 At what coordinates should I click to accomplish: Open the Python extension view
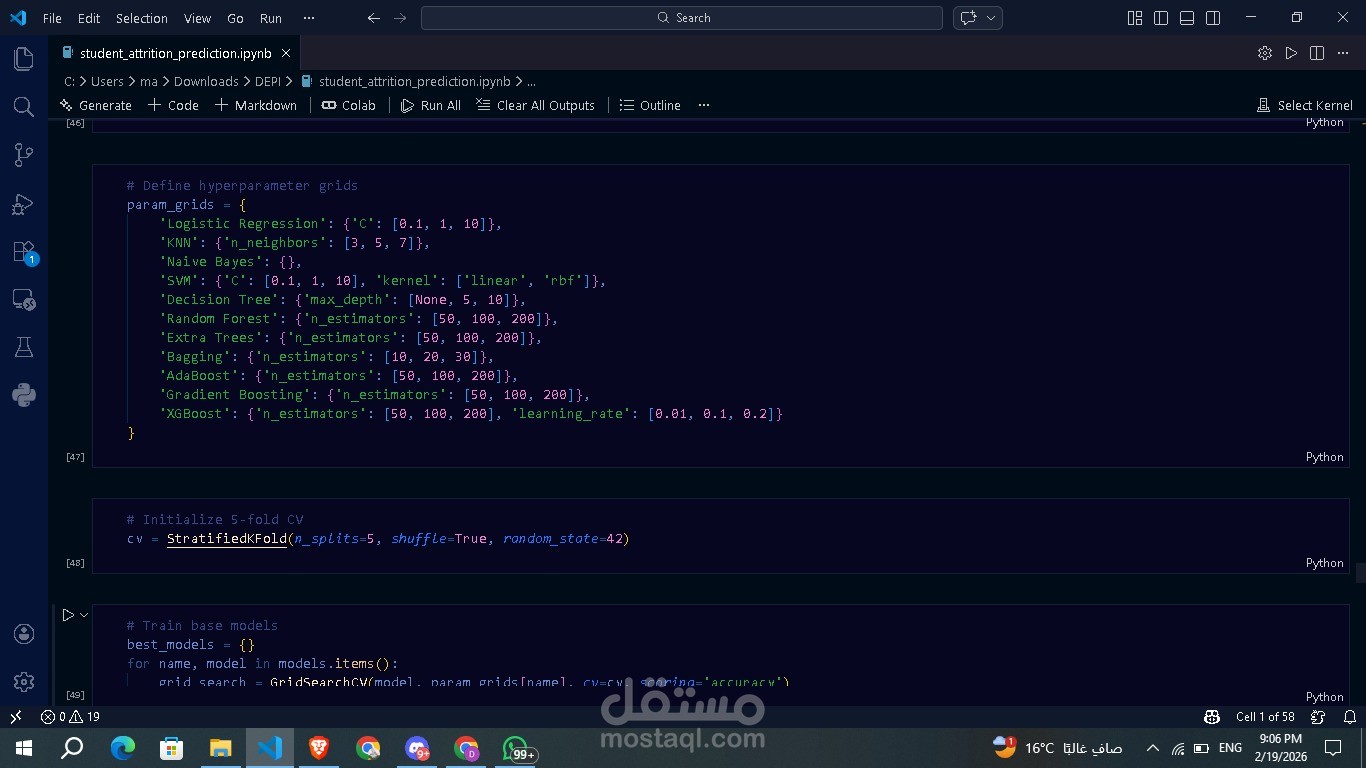tap(24, 396)
